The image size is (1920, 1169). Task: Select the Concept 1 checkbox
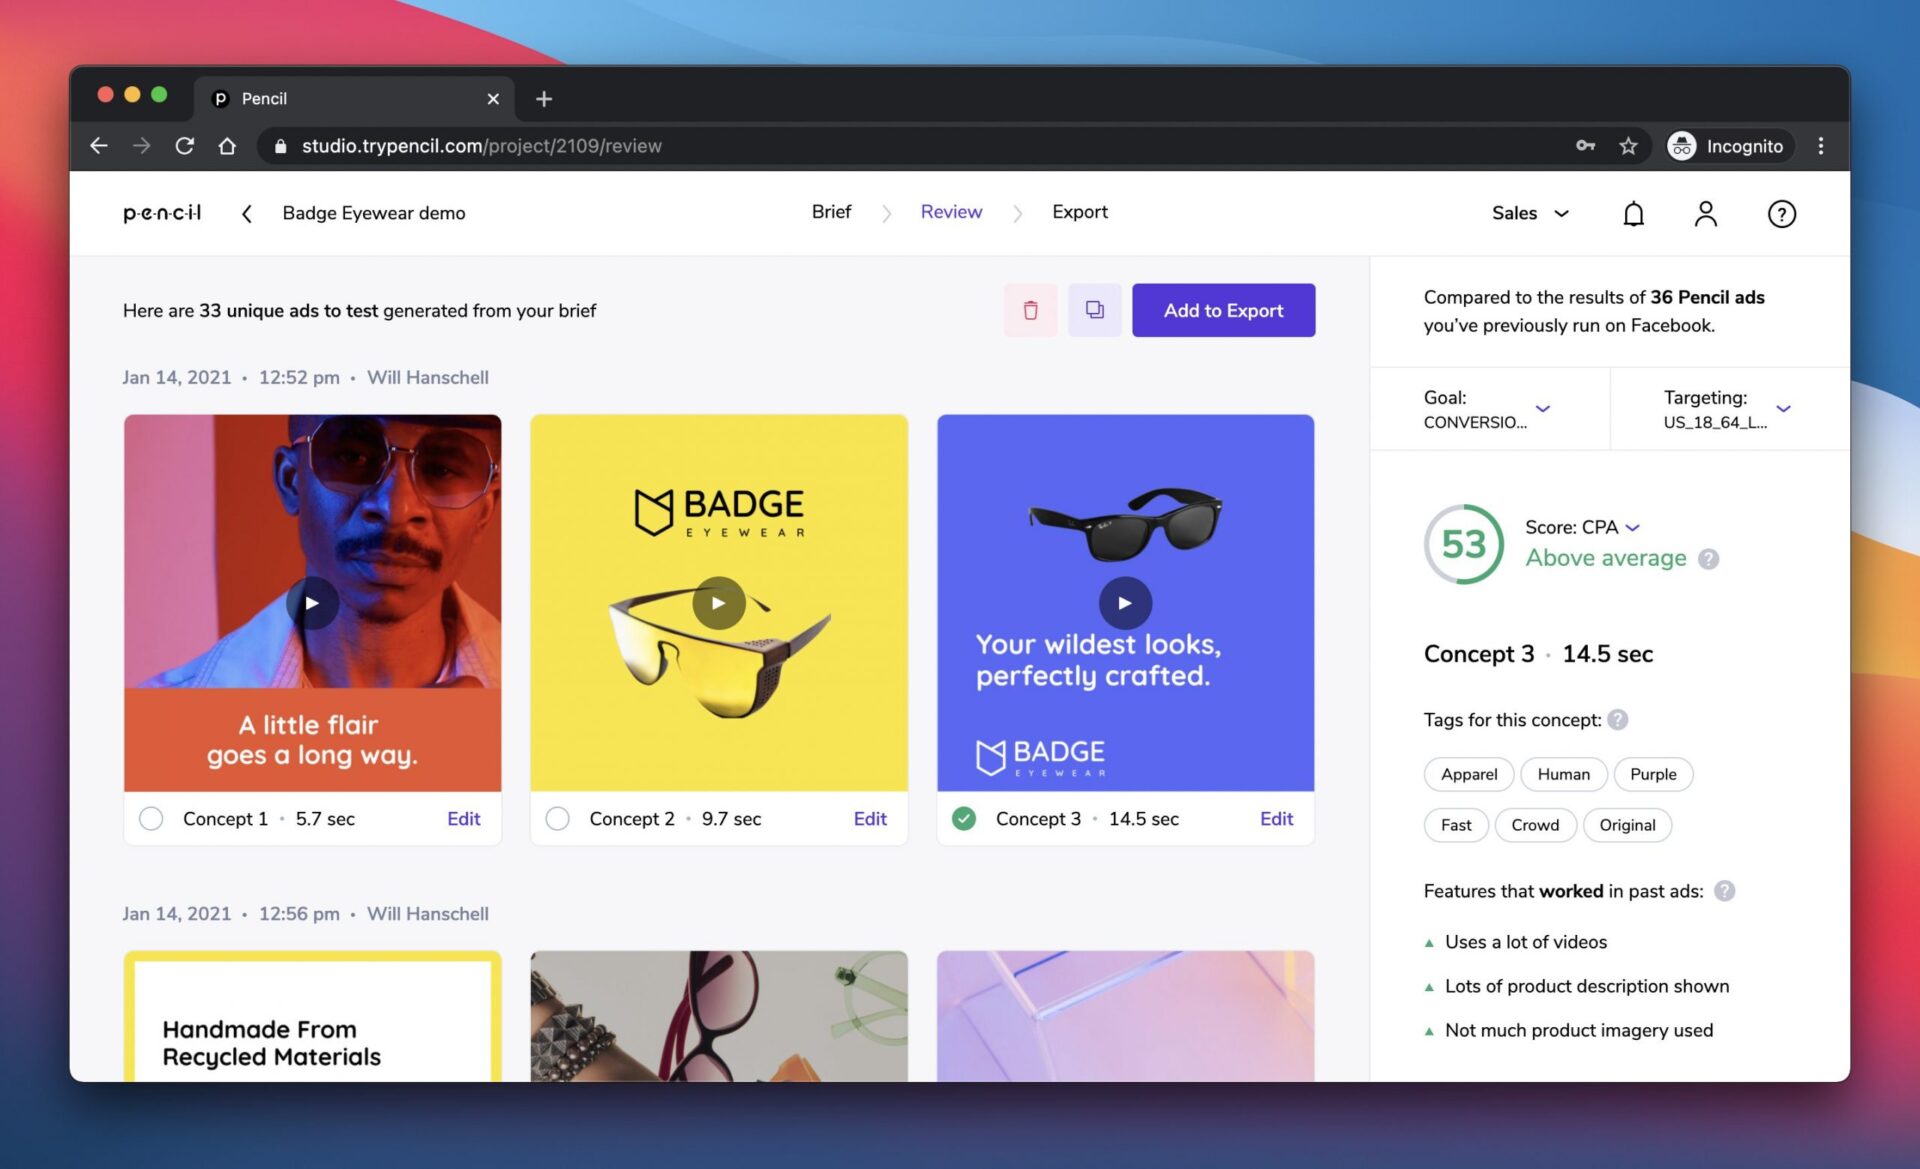tap(151, 819)
